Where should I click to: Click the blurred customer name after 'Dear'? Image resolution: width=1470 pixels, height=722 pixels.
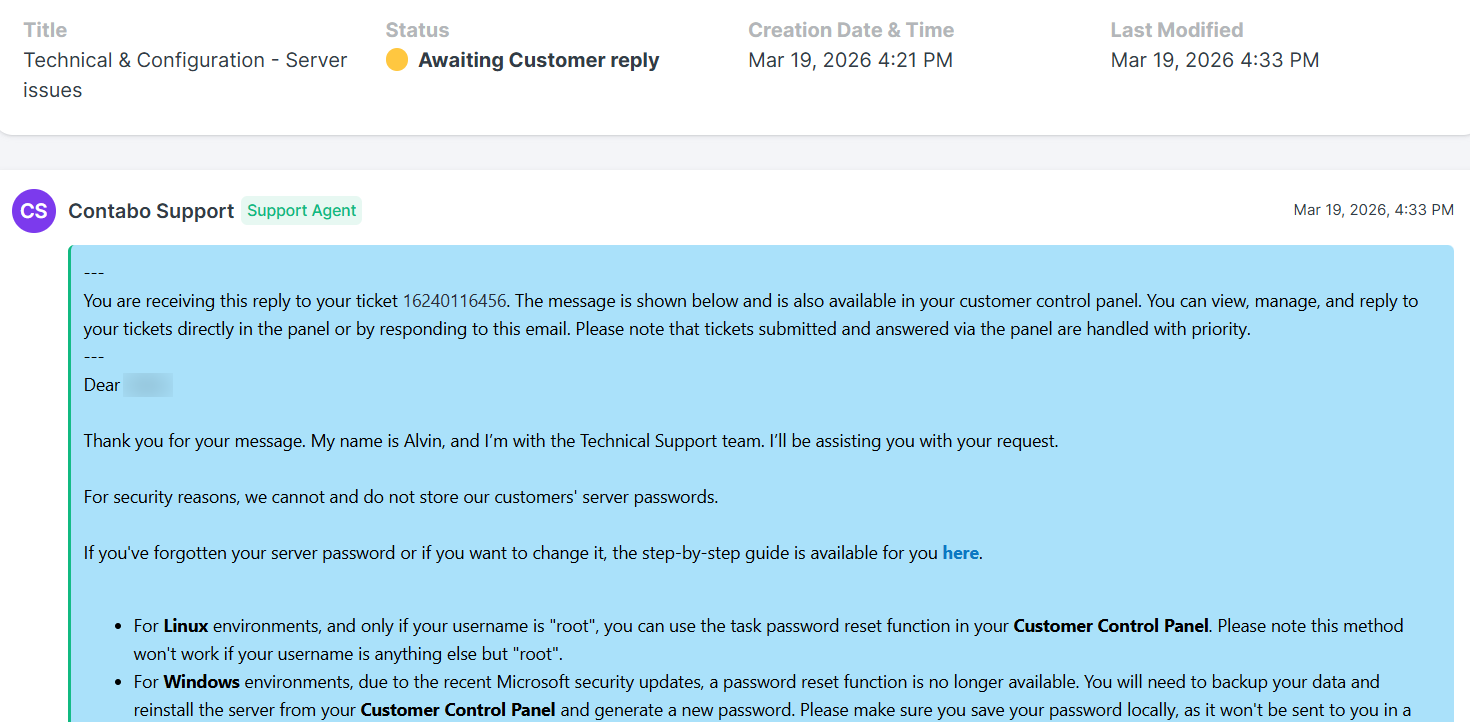coord(148,385)
